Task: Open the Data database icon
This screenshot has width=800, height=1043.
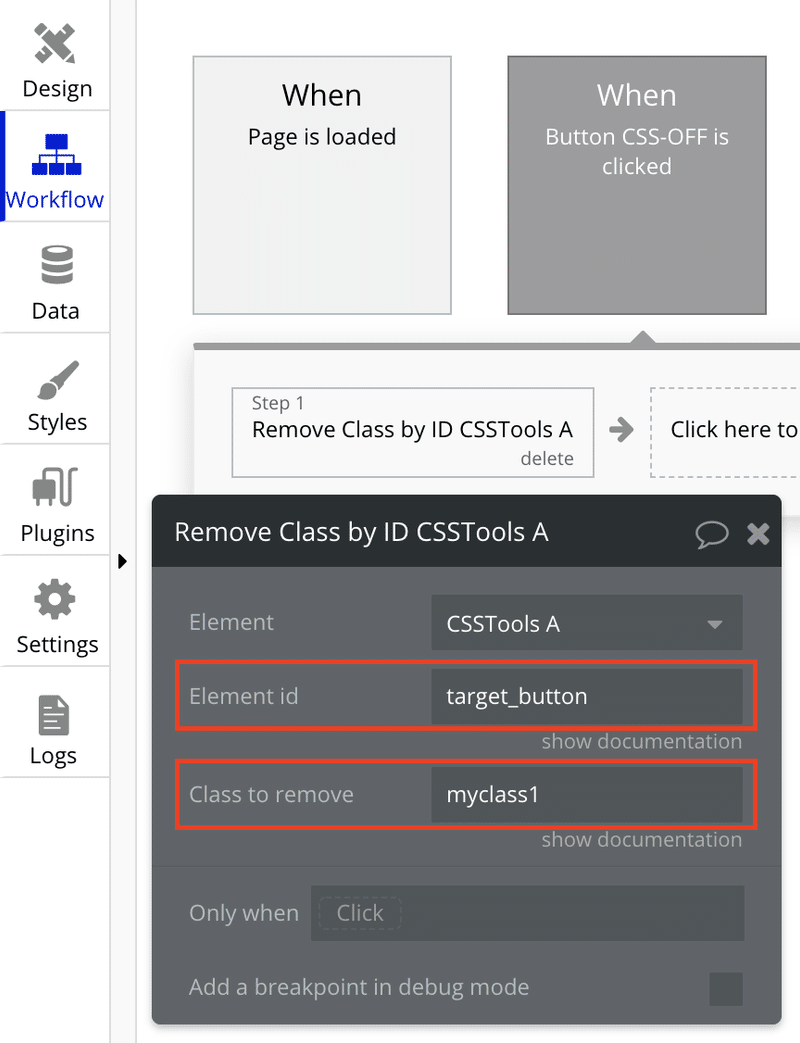Action: (57, 265)
